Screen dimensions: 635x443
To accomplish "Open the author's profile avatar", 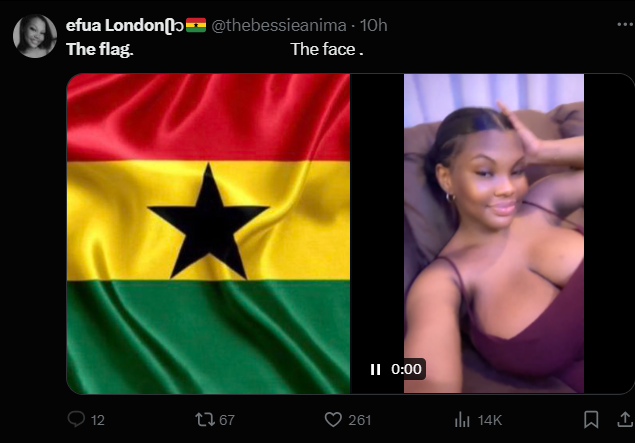I will pos(35,36).
